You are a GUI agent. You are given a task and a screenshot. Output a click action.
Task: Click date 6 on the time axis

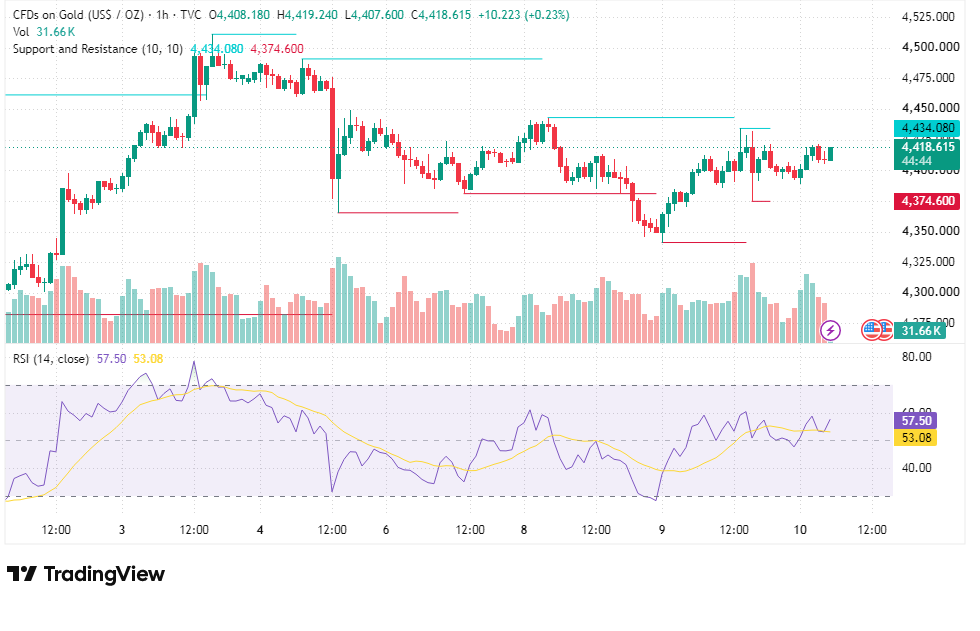[386, 530]
